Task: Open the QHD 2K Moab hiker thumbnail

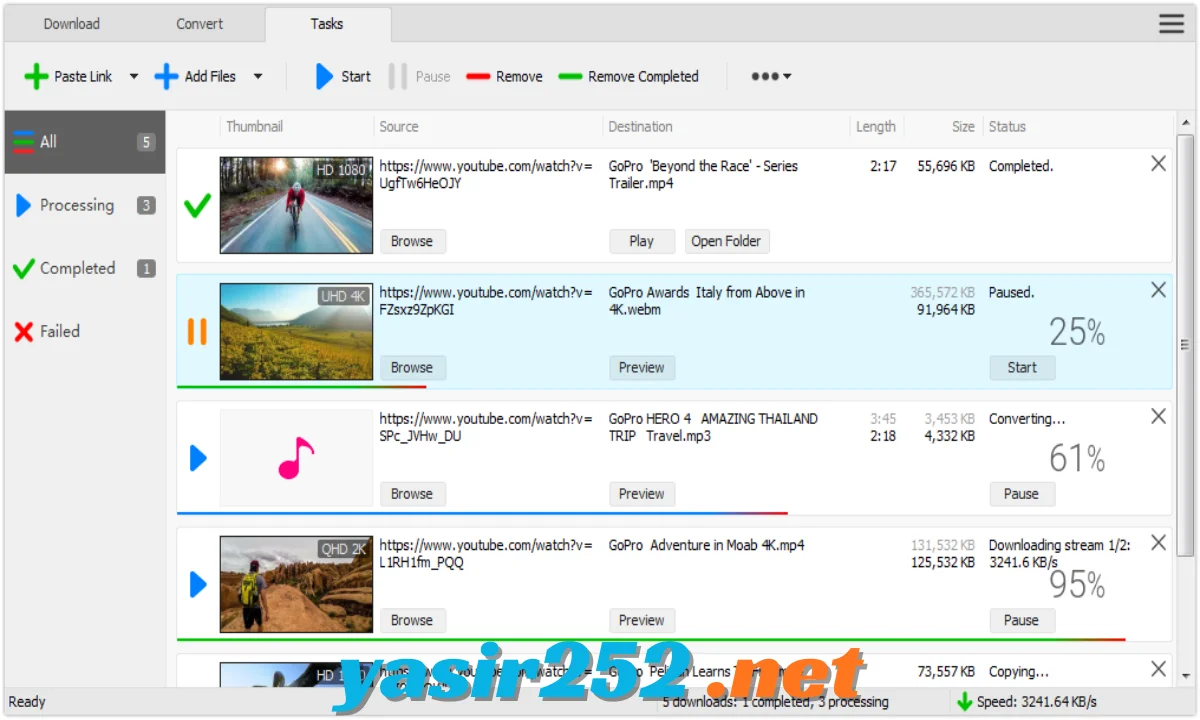Action: click(296, 584)
